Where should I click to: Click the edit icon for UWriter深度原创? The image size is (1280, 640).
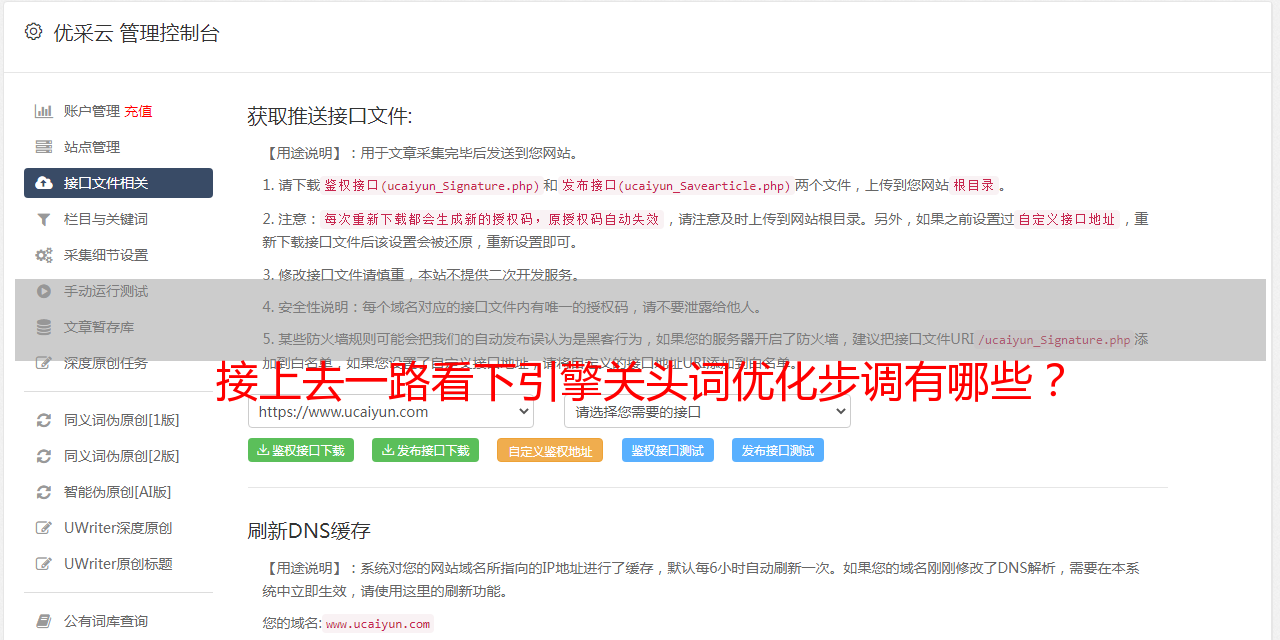pos(44,528)
